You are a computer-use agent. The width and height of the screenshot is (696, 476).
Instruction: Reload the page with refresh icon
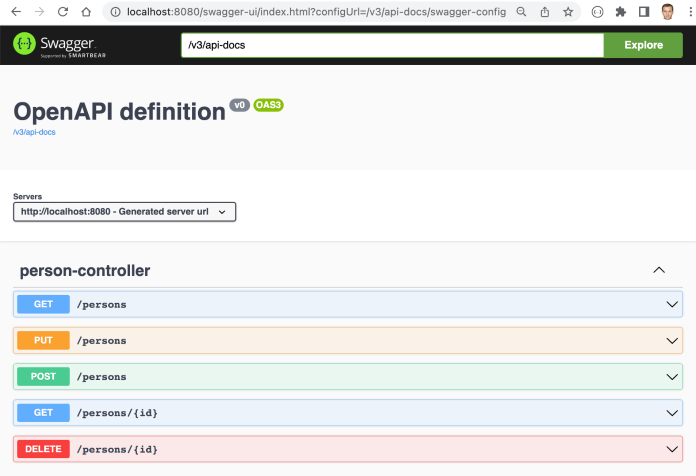(x=63, y=12)
